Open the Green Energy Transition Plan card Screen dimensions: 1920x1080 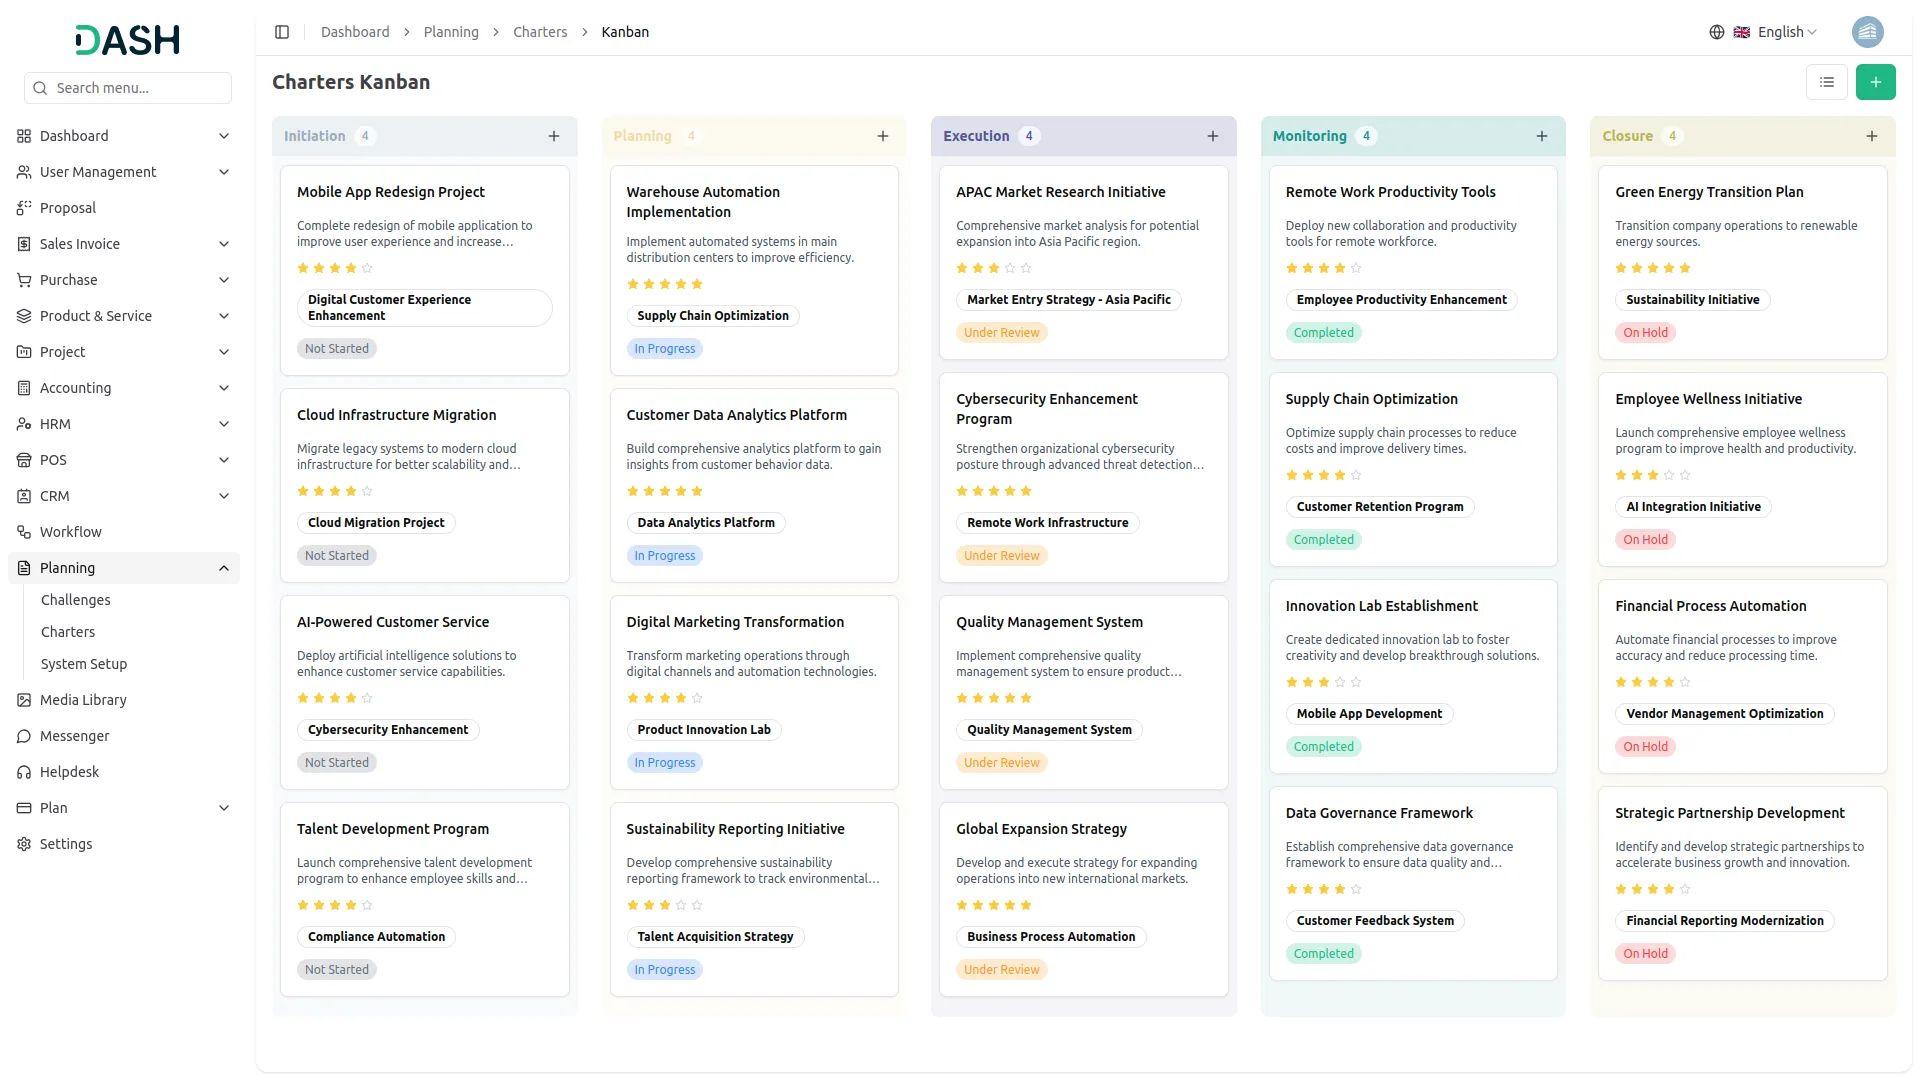pyautogui.click(x=1708, y=192)
